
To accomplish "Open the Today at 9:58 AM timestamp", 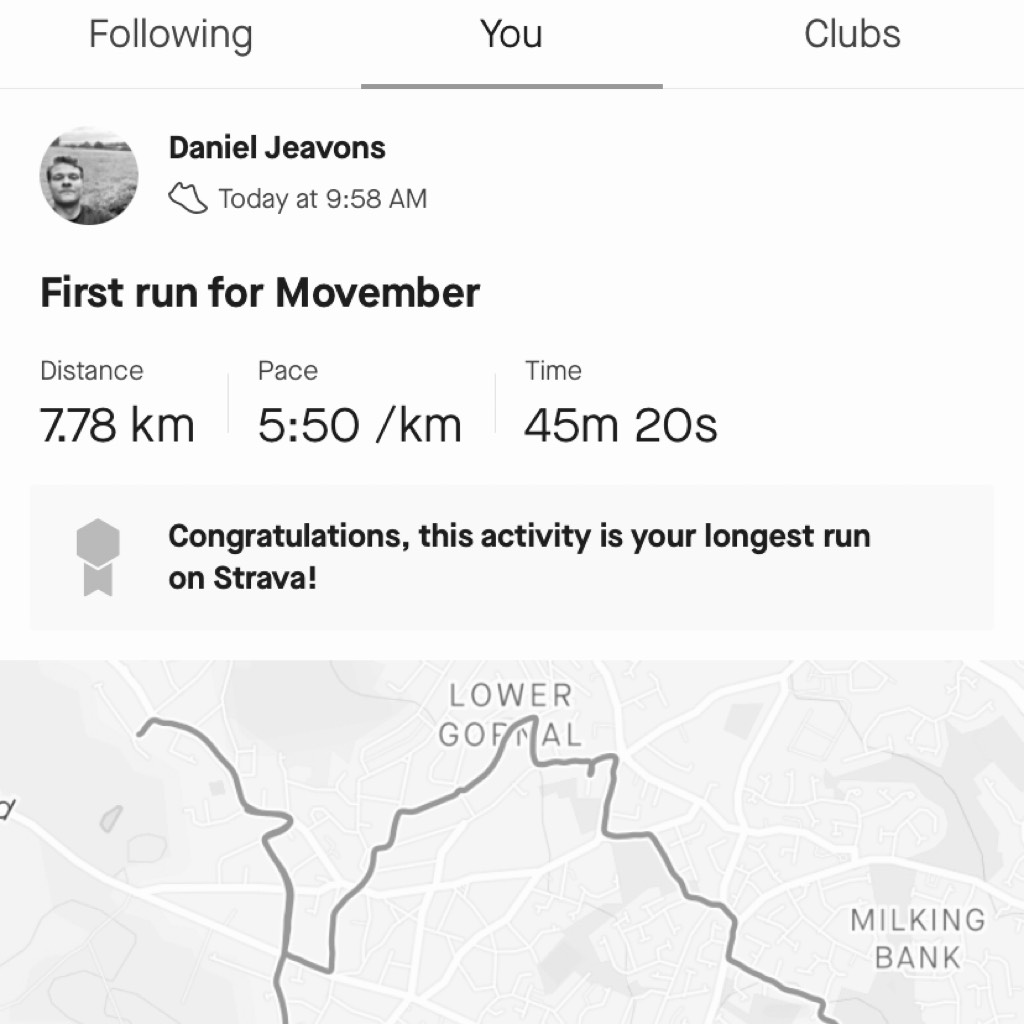I will tap(323, 199).
